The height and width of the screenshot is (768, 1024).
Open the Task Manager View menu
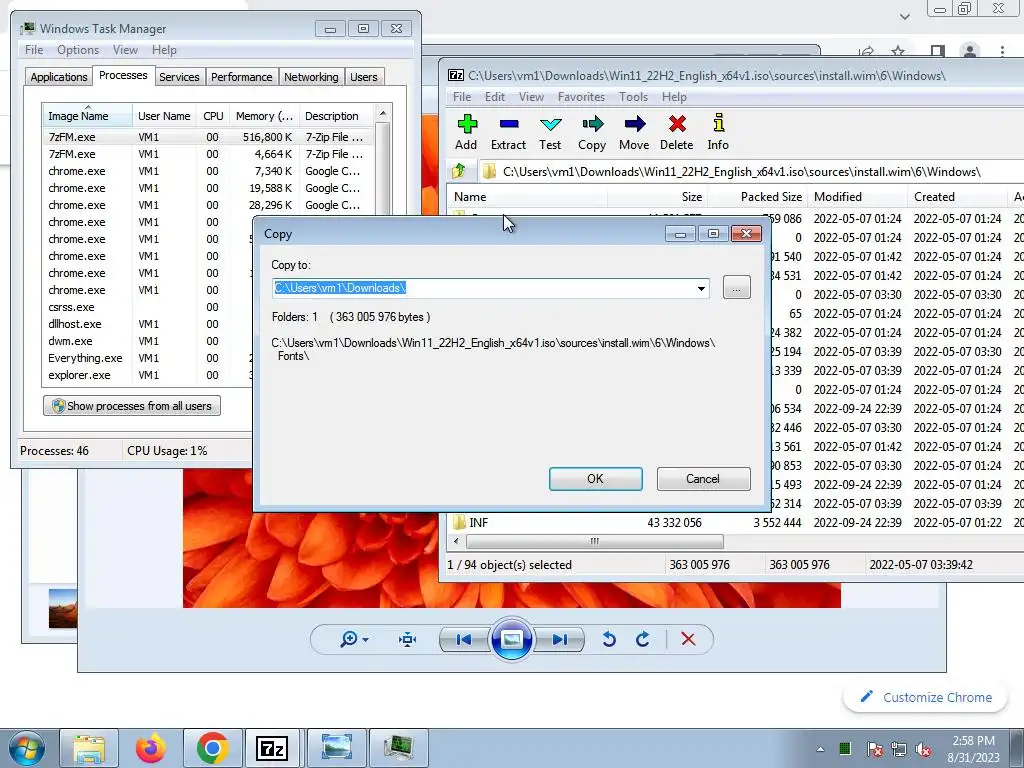[x=125, y=50]
